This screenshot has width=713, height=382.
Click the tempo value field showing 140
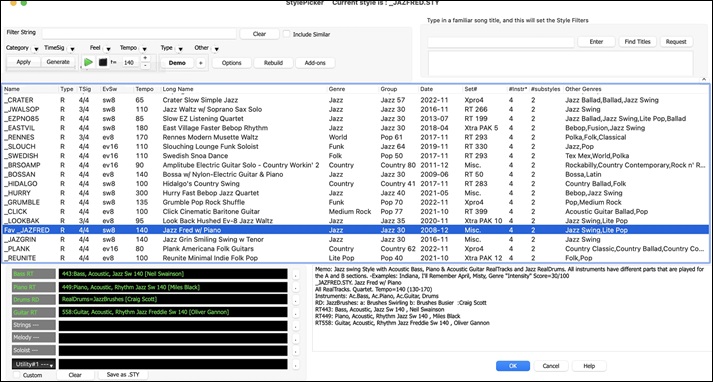[129, 63]
